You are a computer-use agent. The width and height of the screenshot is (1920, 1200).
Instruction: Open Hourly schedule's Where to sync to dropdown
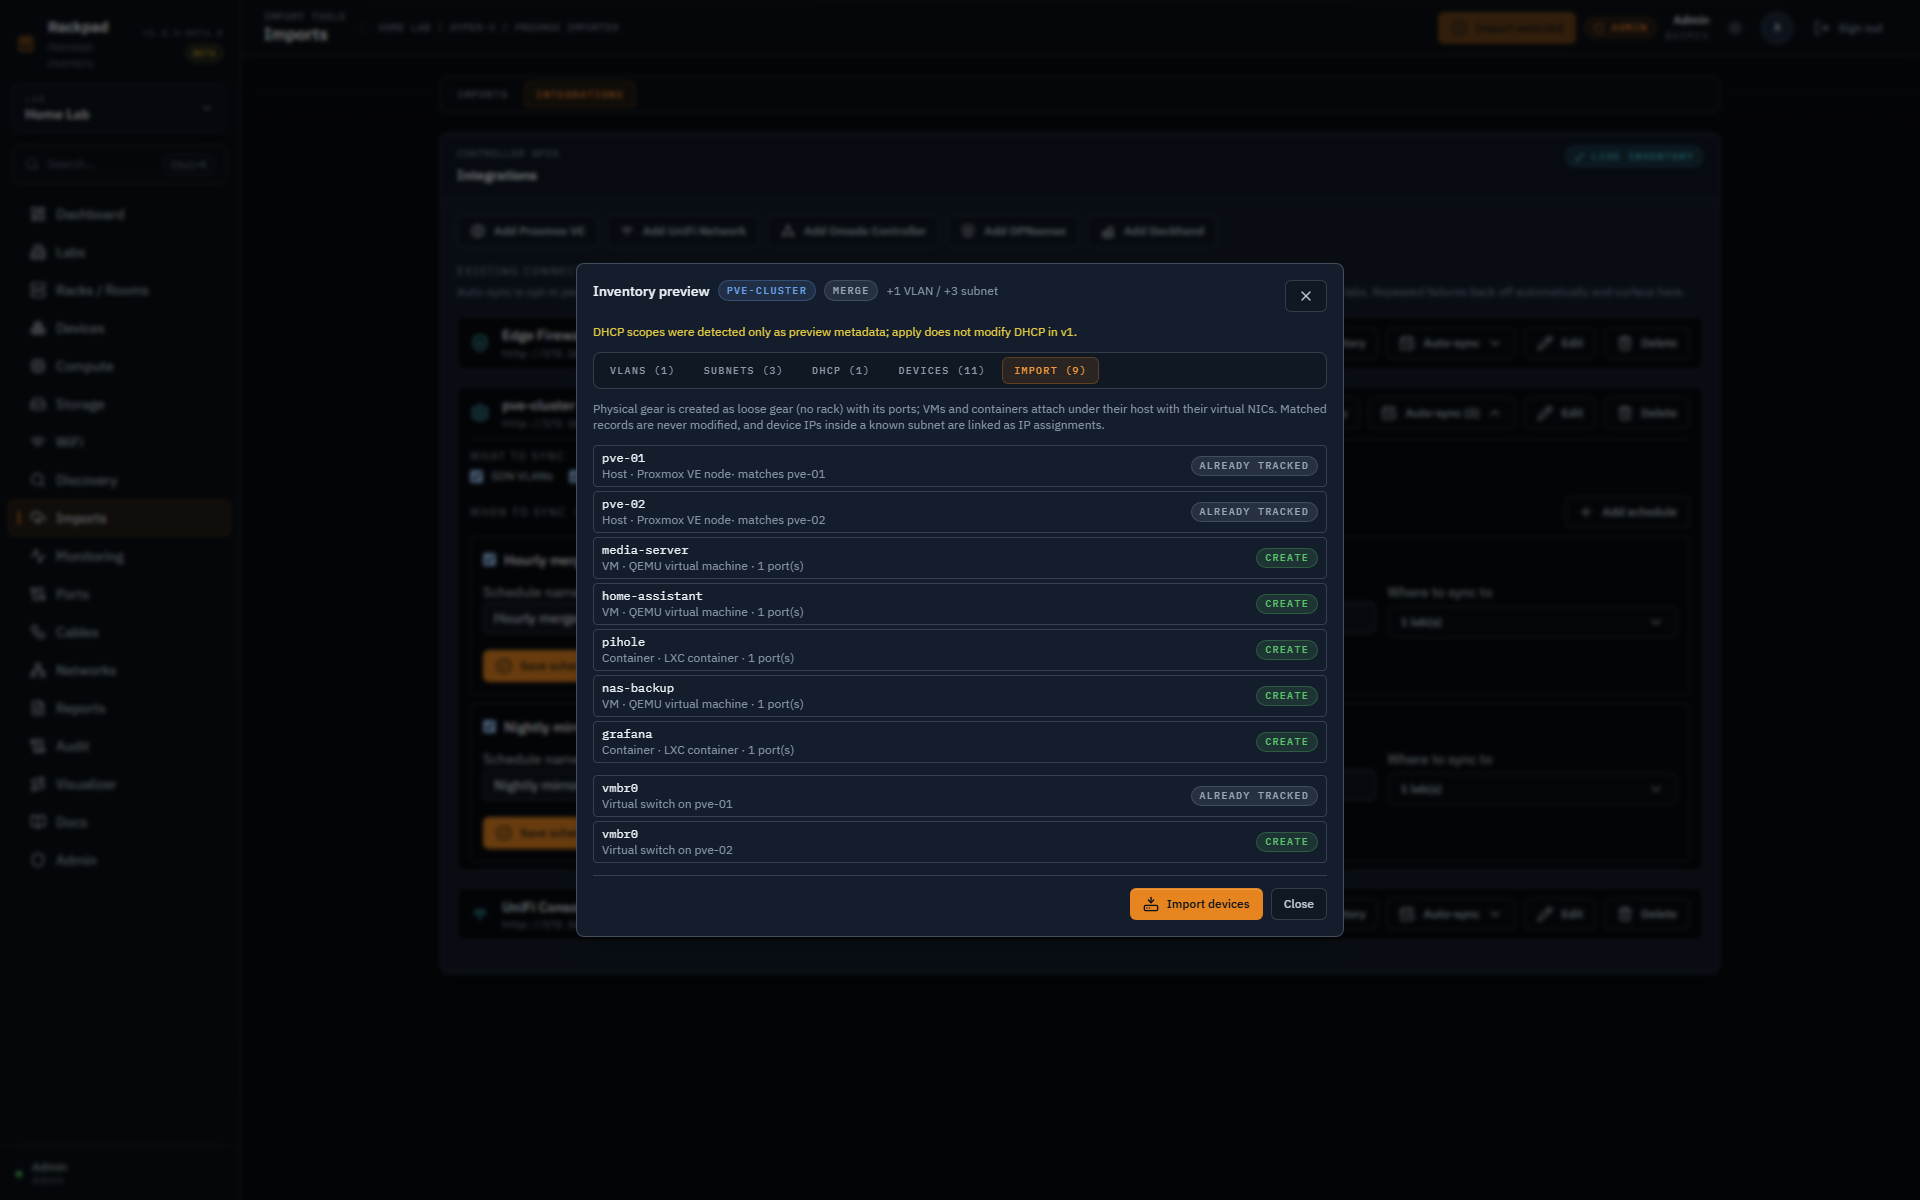click(x=1531, y=622)
